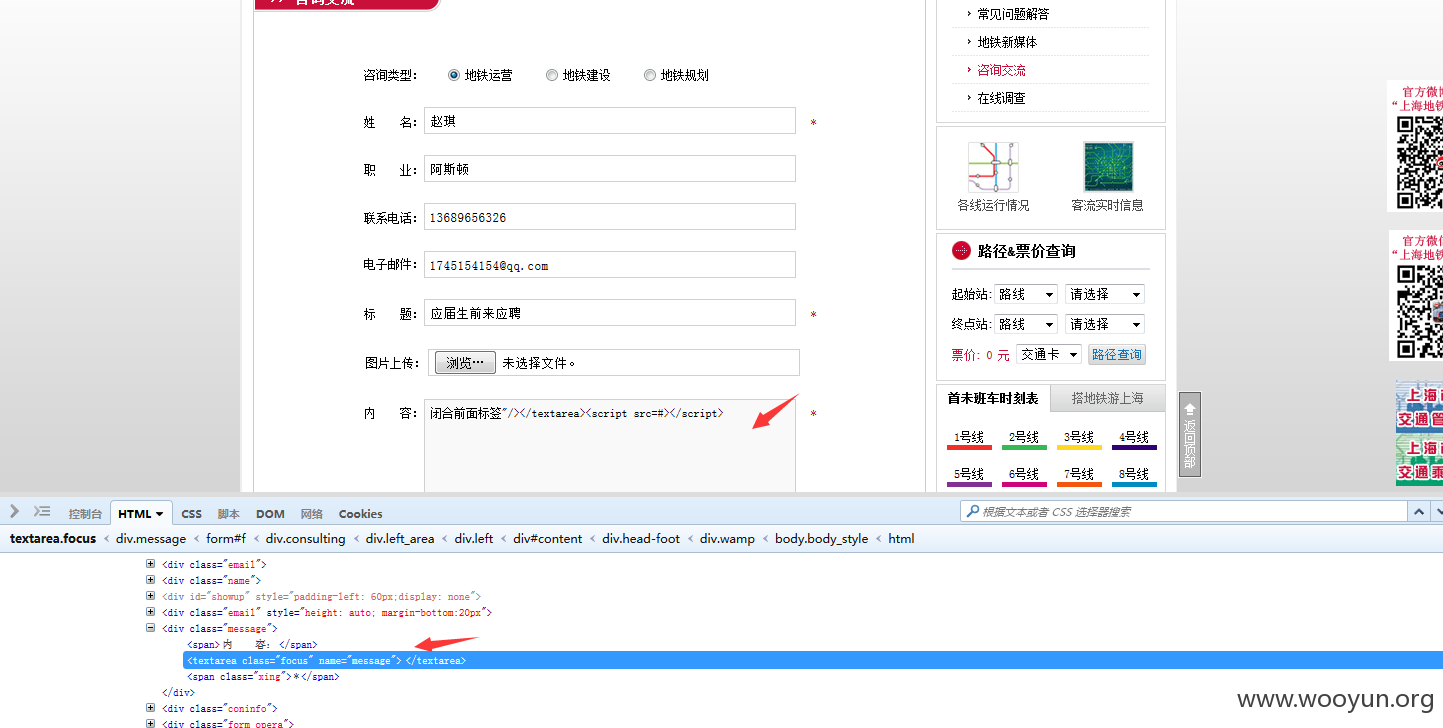Screen dimensions: 1443x728
Task: Click the 电子邮件 field with the qq.com address
Action: tap(610, 265)
